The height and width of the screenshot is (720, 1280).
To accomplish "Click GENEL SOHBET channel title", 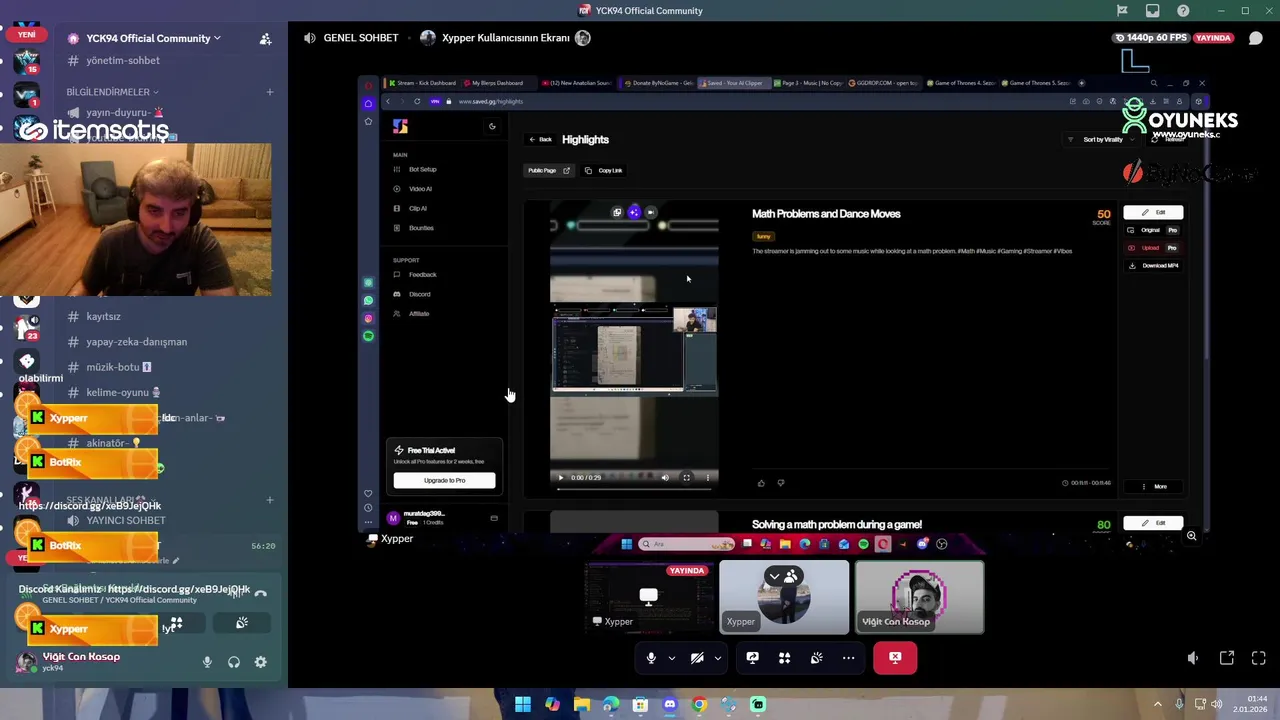I will click(360, 38).
